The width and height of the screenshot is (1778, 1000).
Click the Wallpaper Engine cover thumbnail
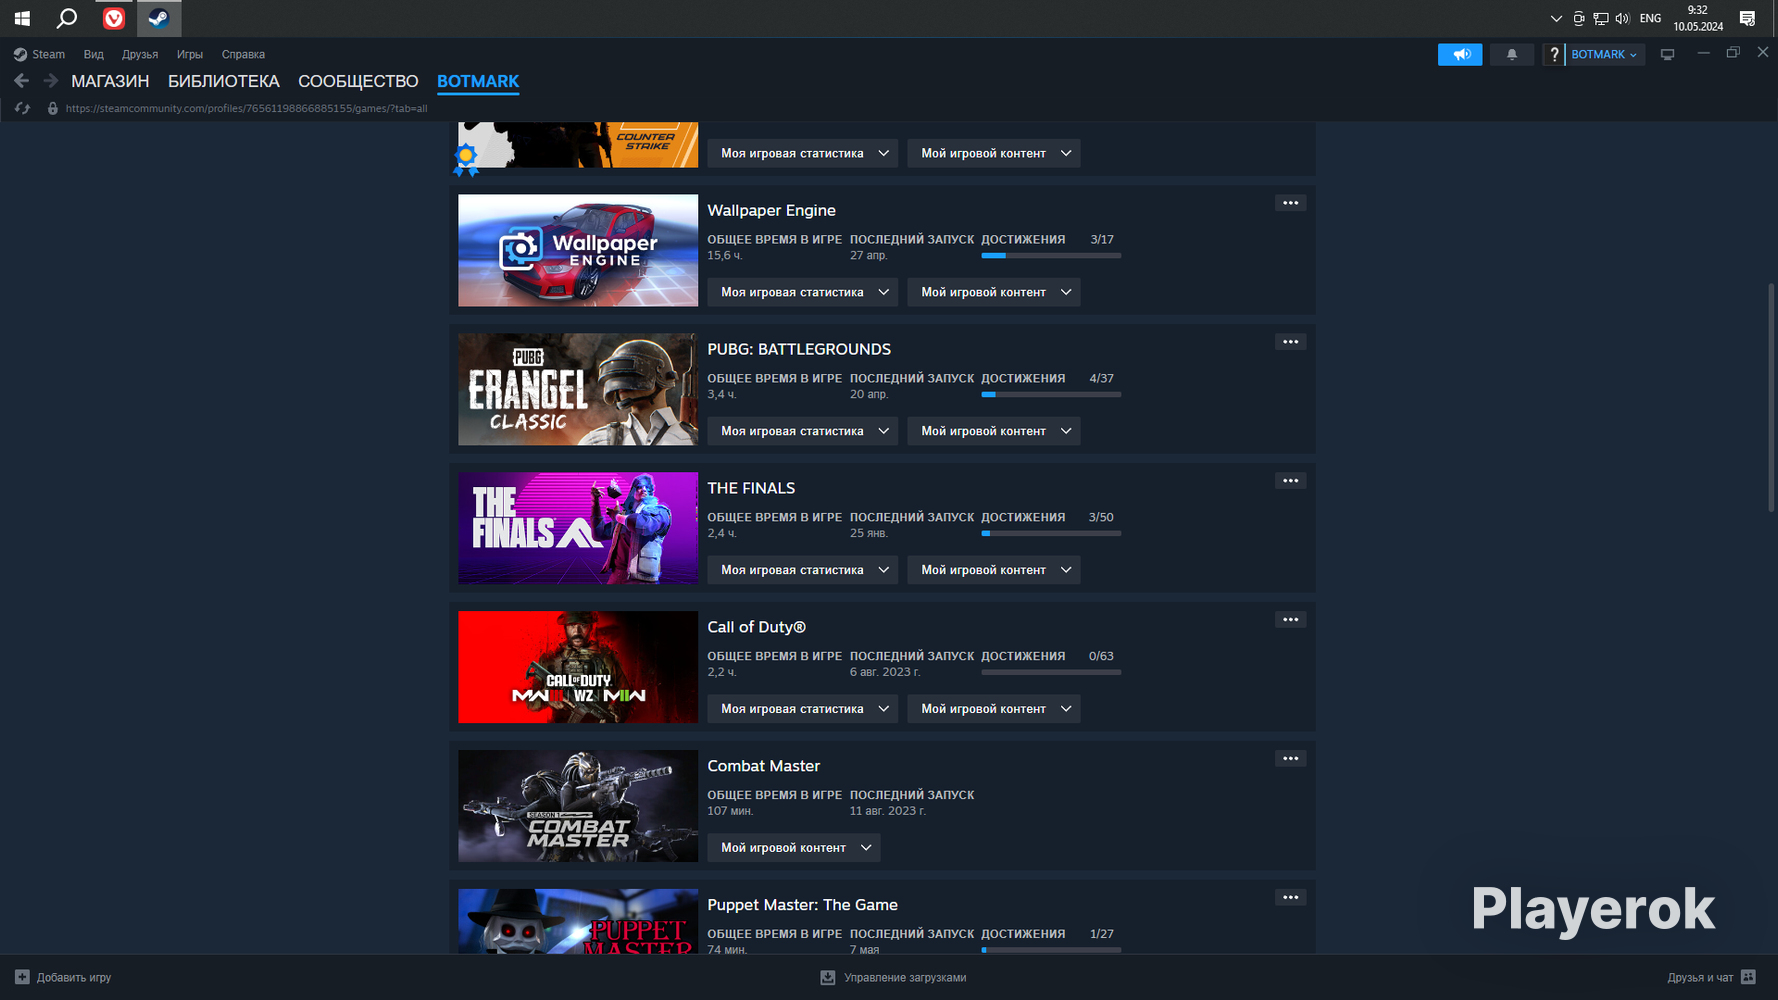(578, 250)
